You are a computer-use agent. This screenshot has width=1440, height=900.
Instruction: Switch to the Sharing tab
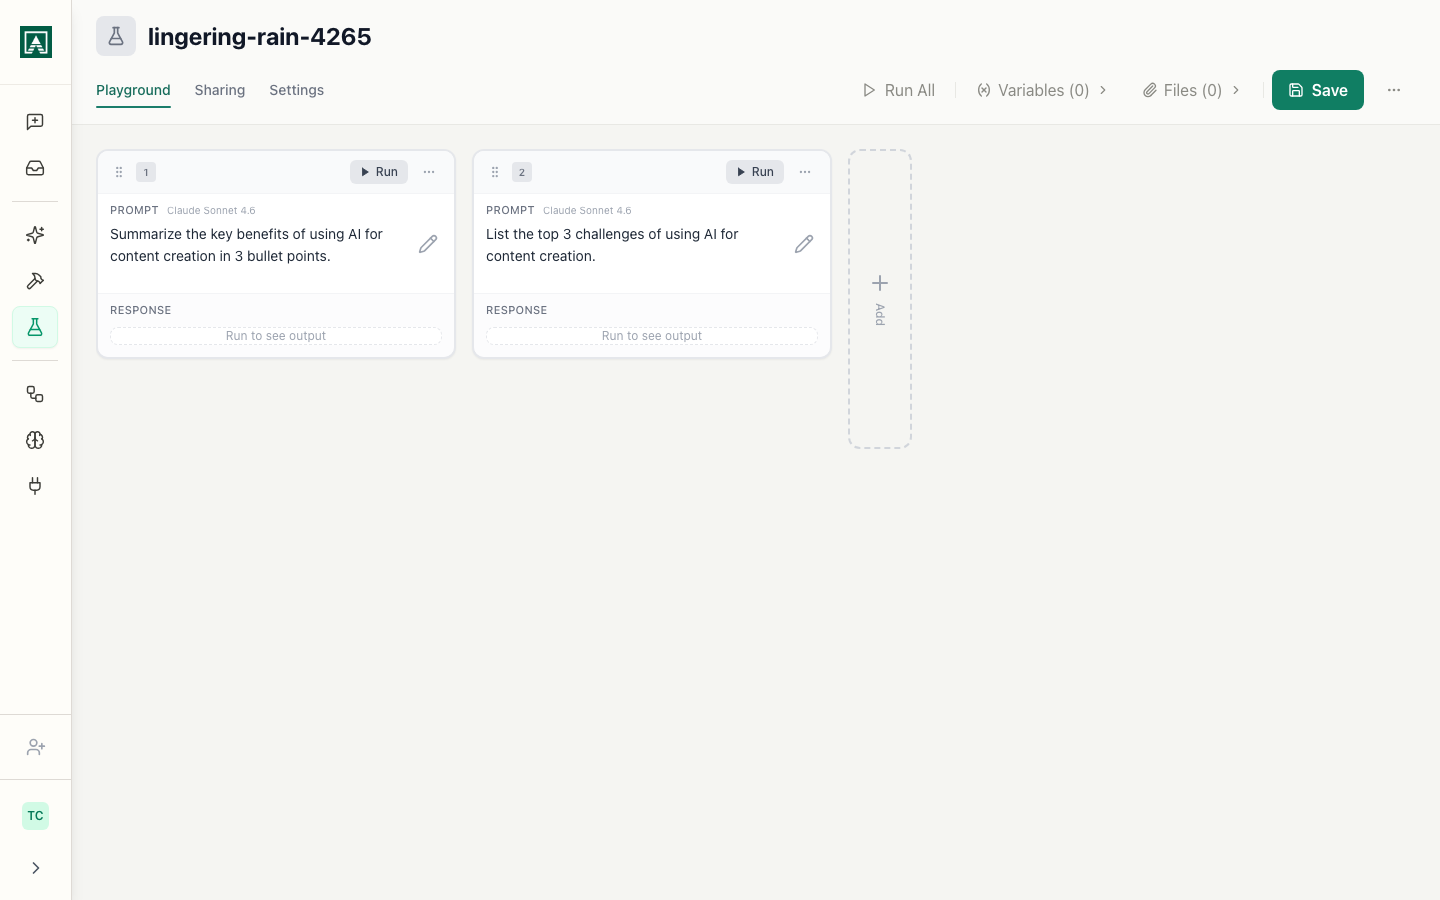tap(219, 90)
